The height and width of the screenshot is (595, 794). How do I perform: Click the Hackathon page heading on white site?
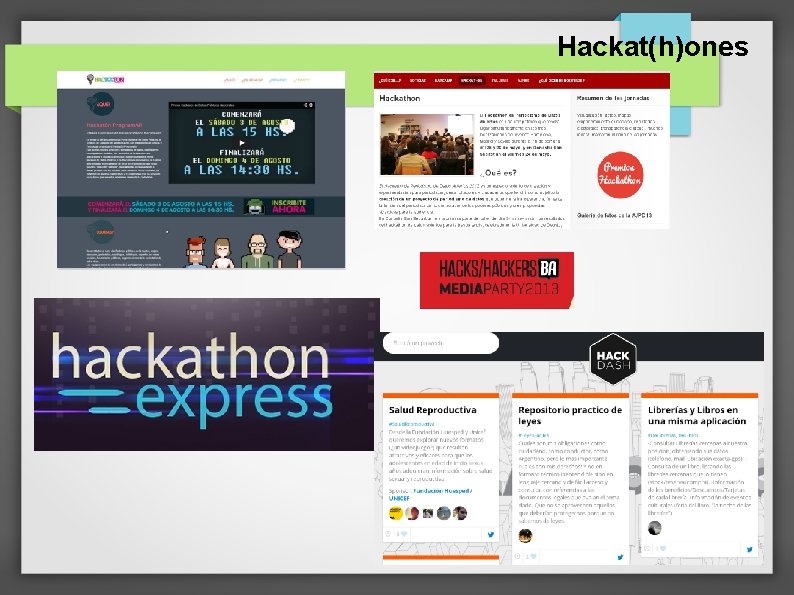tap(400, 98)
